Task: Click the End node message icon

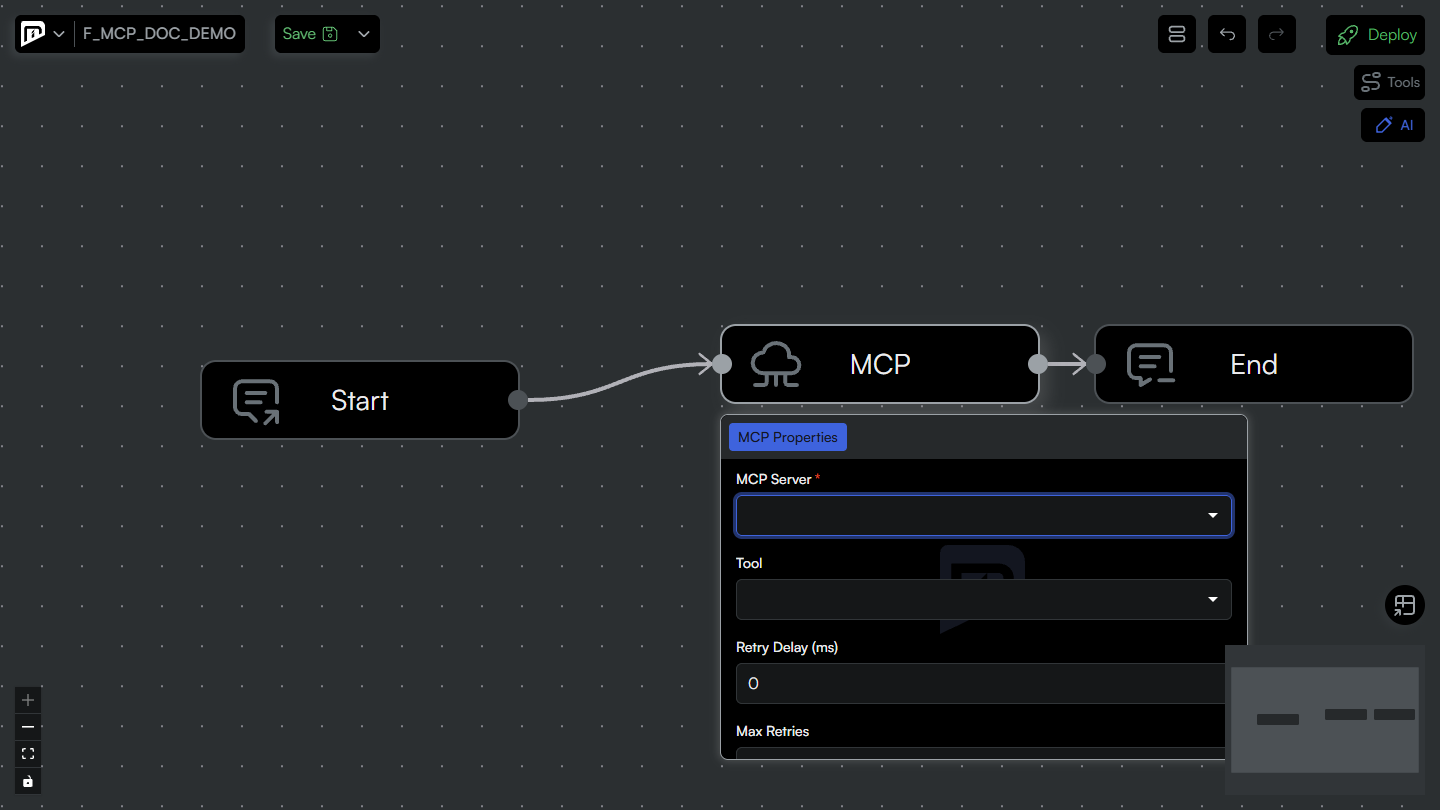Action: [1151, 365]
